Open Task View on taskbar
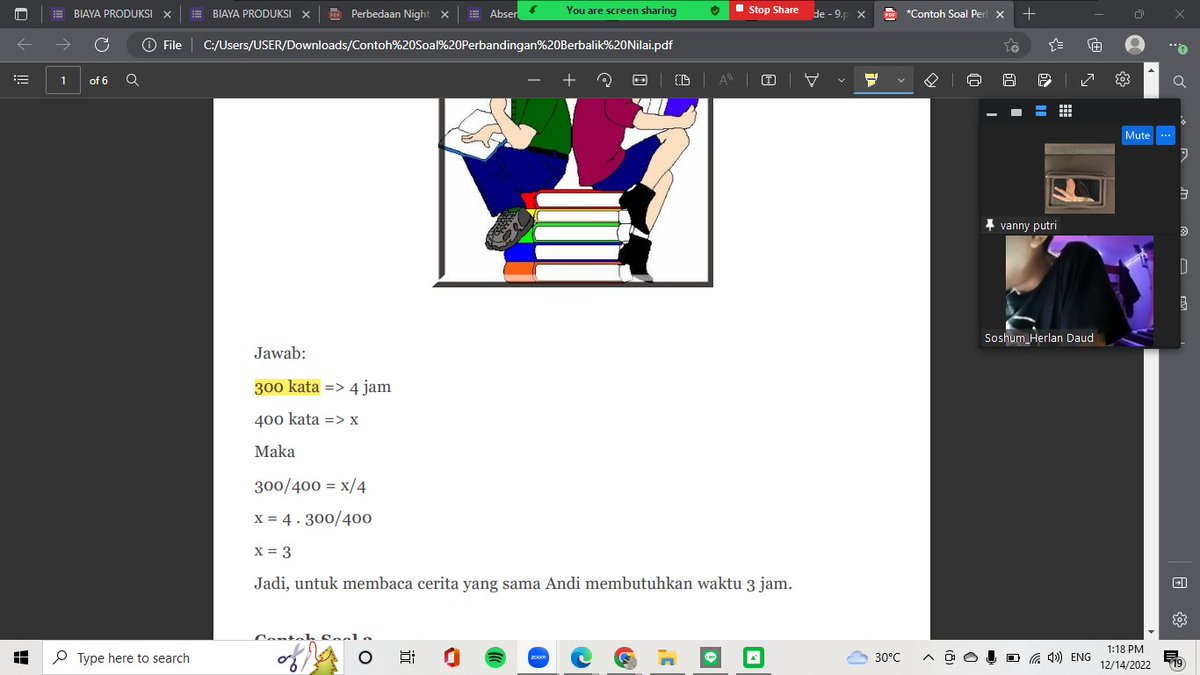This screenshot has width=1200, height=675. [408, 658]
